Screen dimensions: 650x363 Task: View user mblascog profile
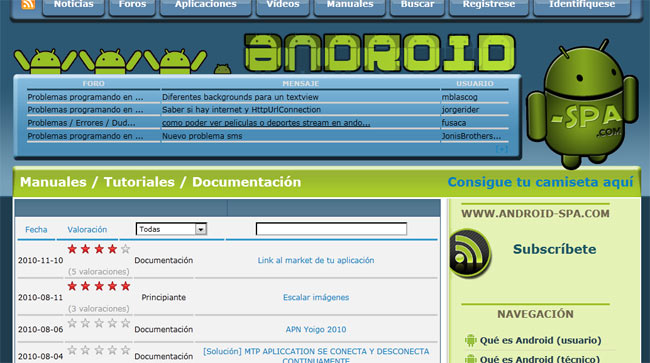(459, 97)
